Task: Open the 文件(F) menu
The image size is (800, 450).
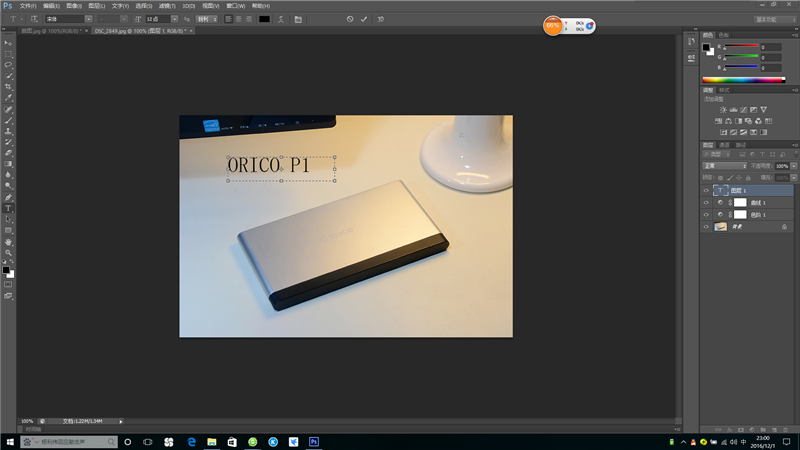Action: 28,6
